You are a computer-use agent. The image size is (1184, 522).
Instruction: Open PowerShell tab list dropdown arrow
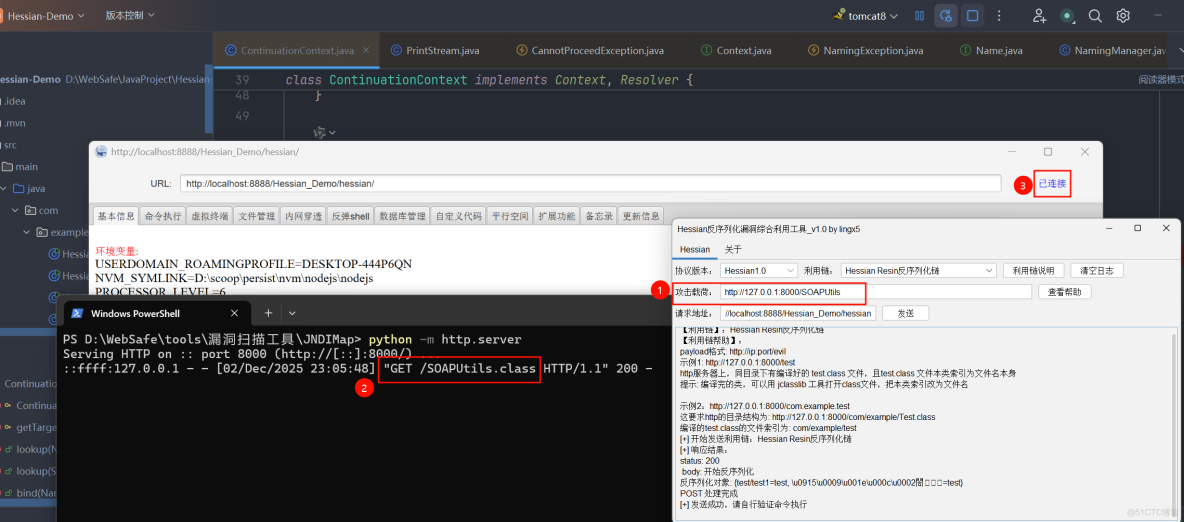[x=290, y=313]
